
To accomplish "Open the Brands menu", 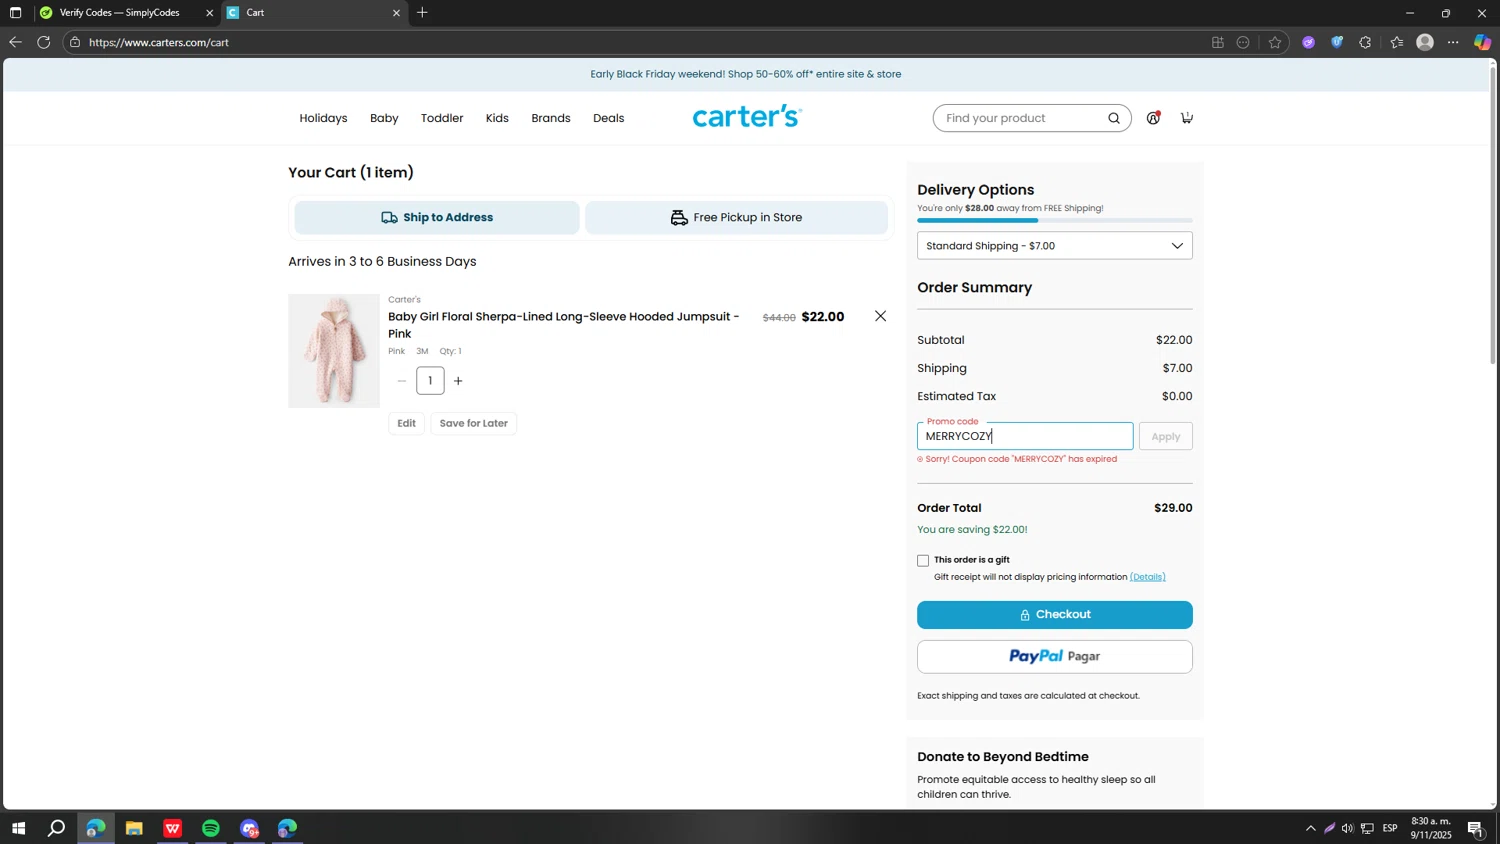I will pos(551,118).
